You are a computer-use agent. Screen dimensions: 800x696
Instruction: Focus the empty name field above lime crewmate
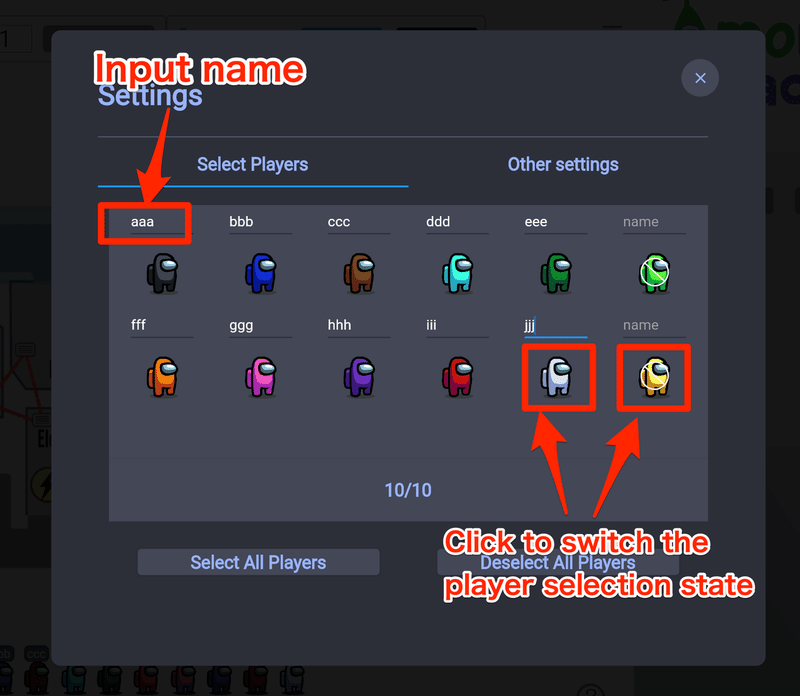[x=654, y=222]
